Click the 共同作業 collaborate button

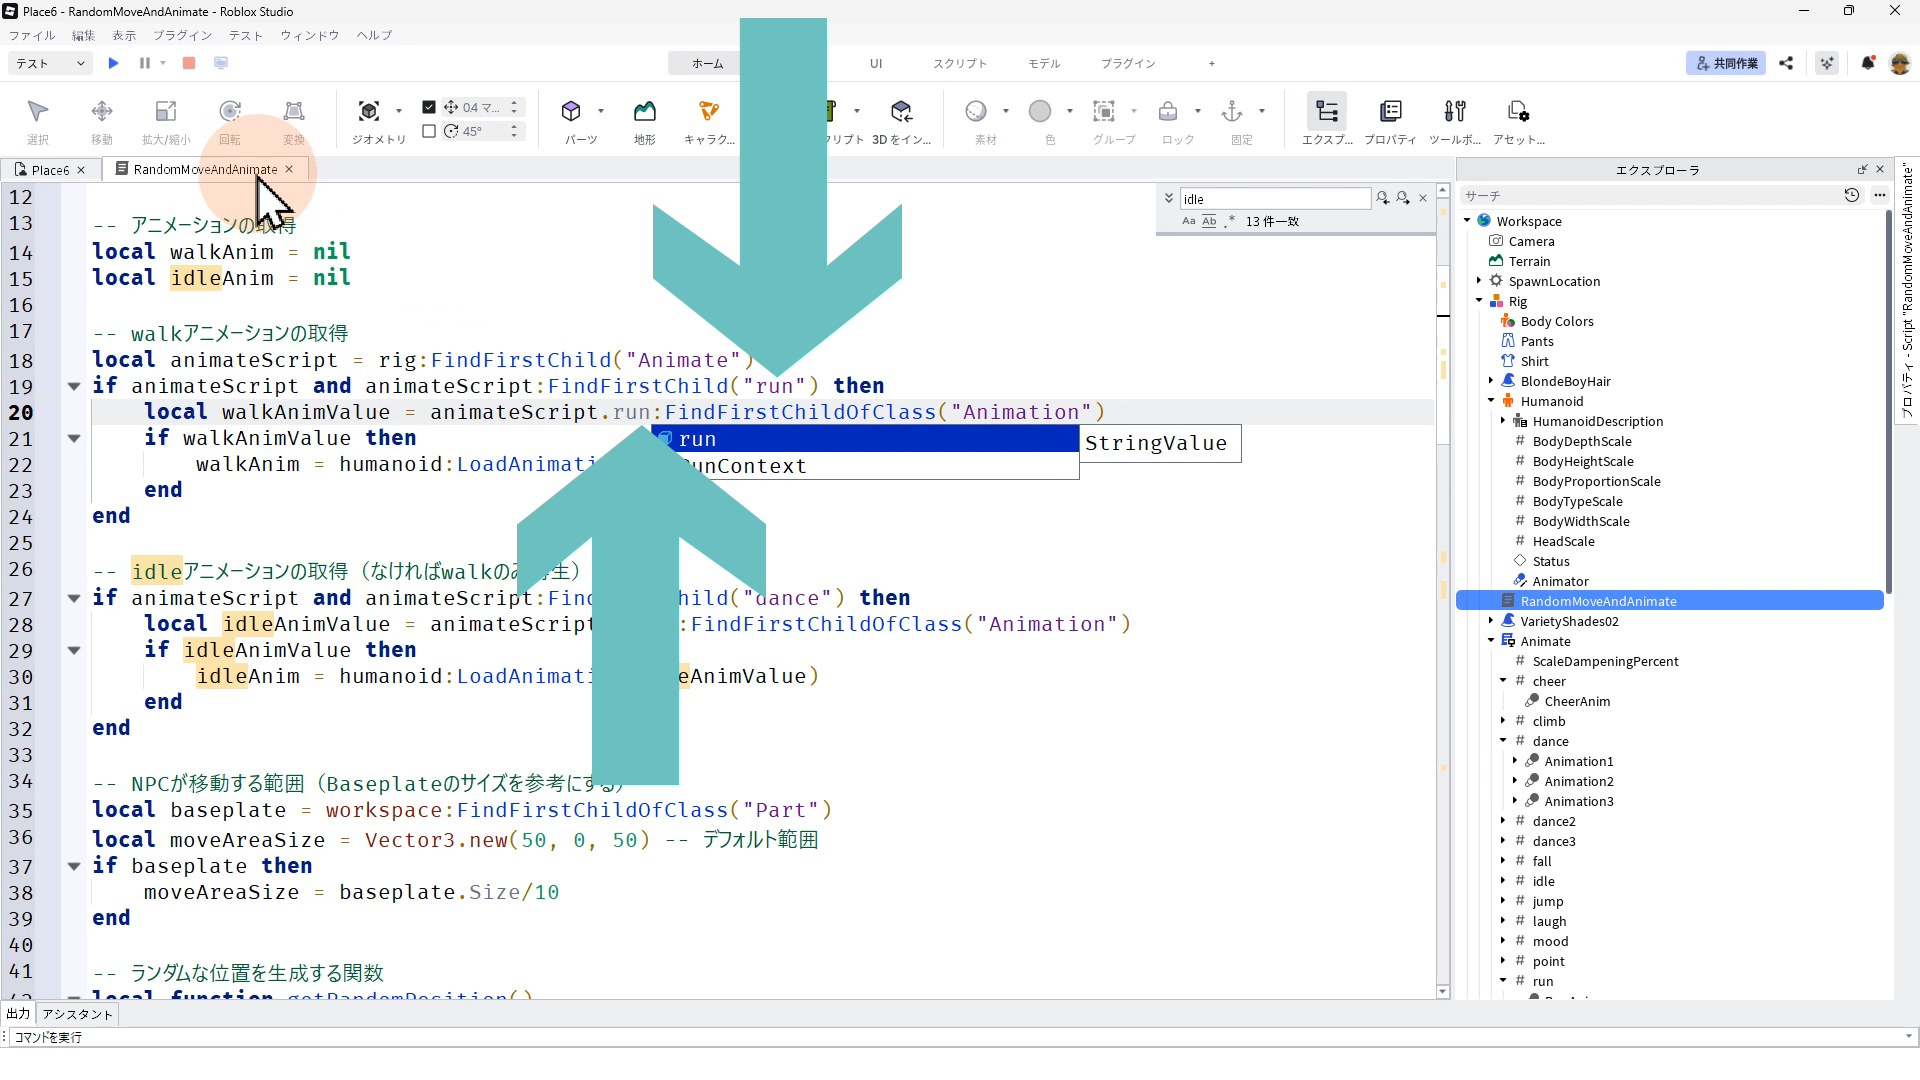coord(1726,63)
